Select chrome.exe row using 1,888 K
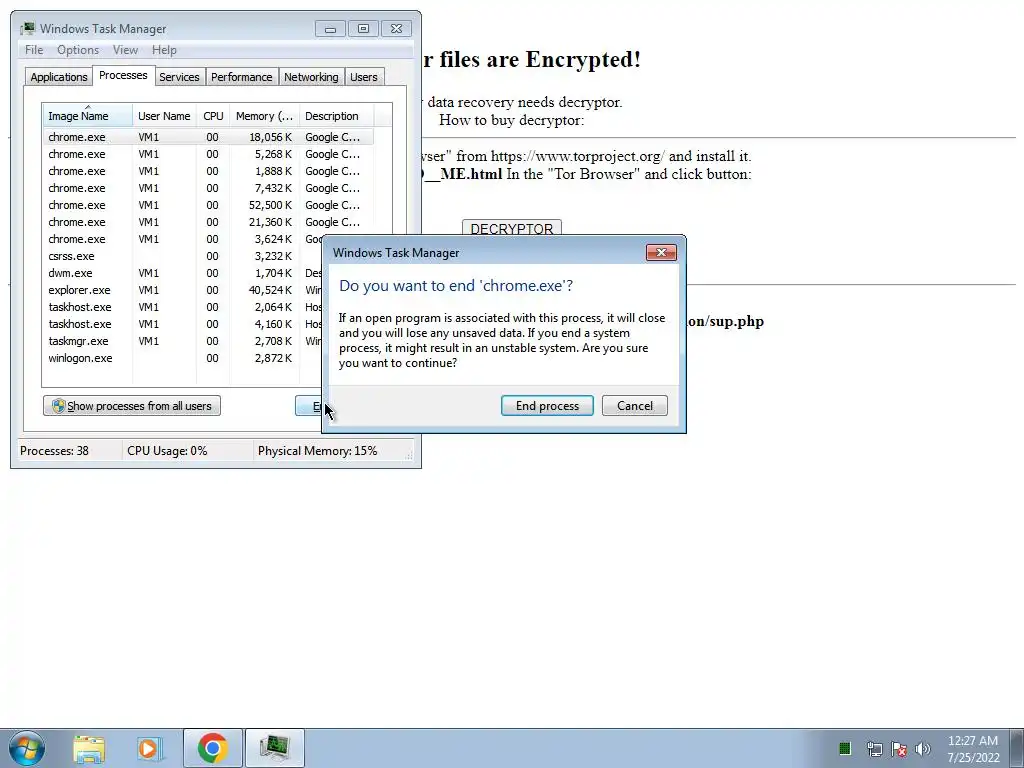The image size is (1024, 768). click(x=209, y=171)
